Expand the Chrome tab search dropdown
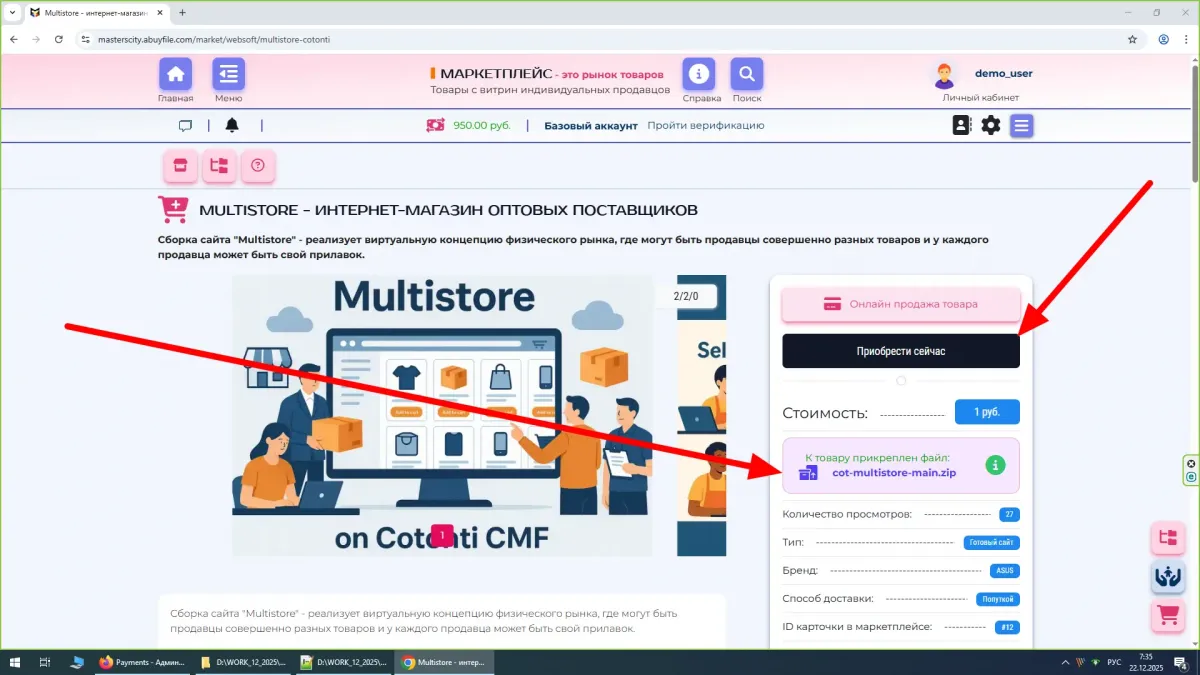 click(12, 12)
